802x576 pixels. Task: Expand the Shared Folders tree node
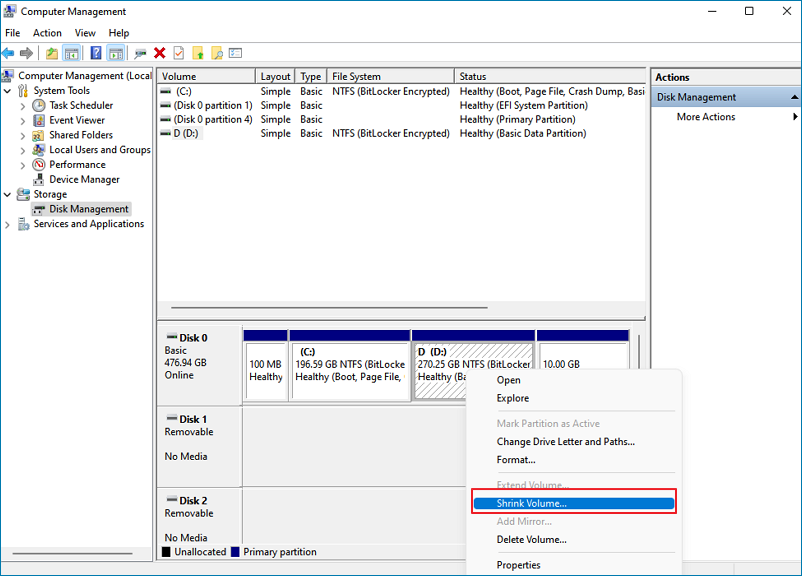[x=24, y=135]
